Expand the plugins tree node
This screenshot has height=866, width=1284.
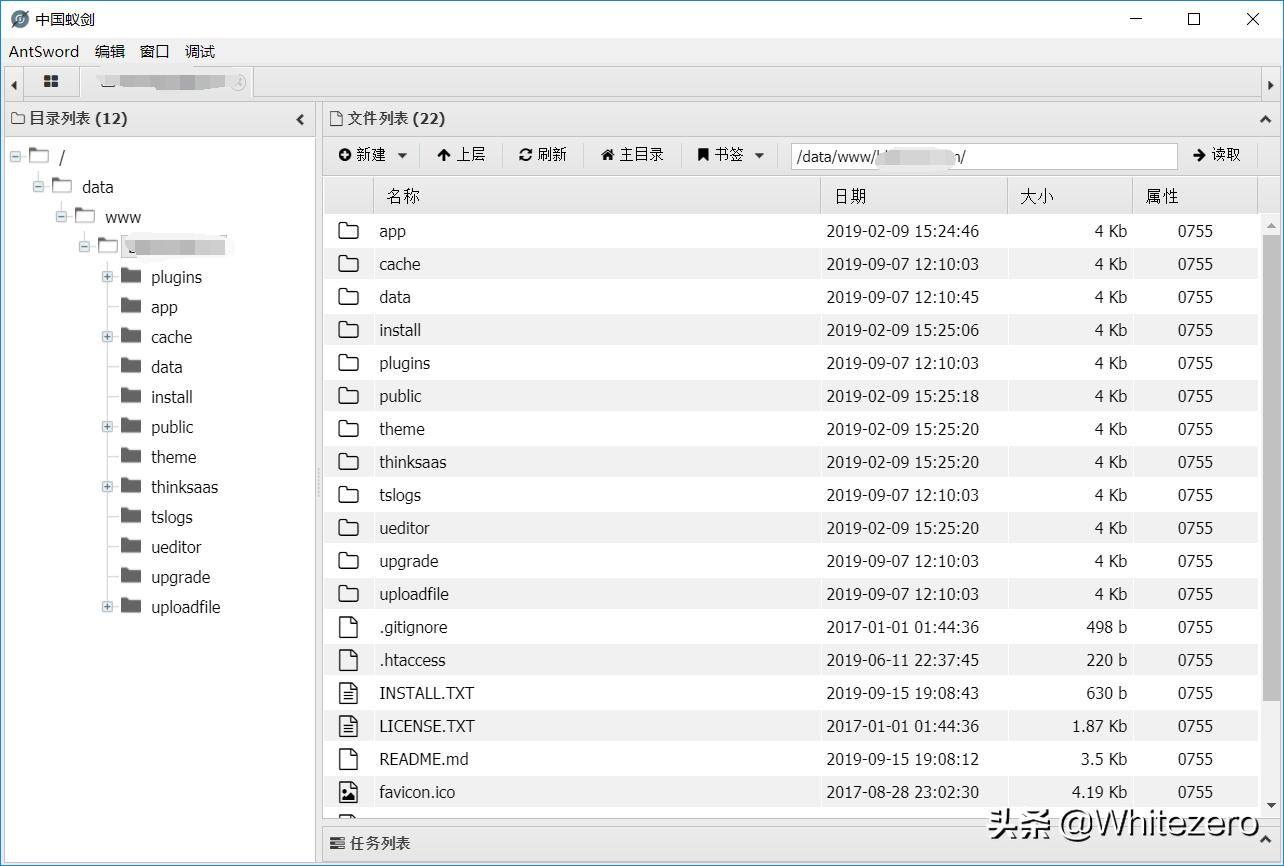[107, 277]
